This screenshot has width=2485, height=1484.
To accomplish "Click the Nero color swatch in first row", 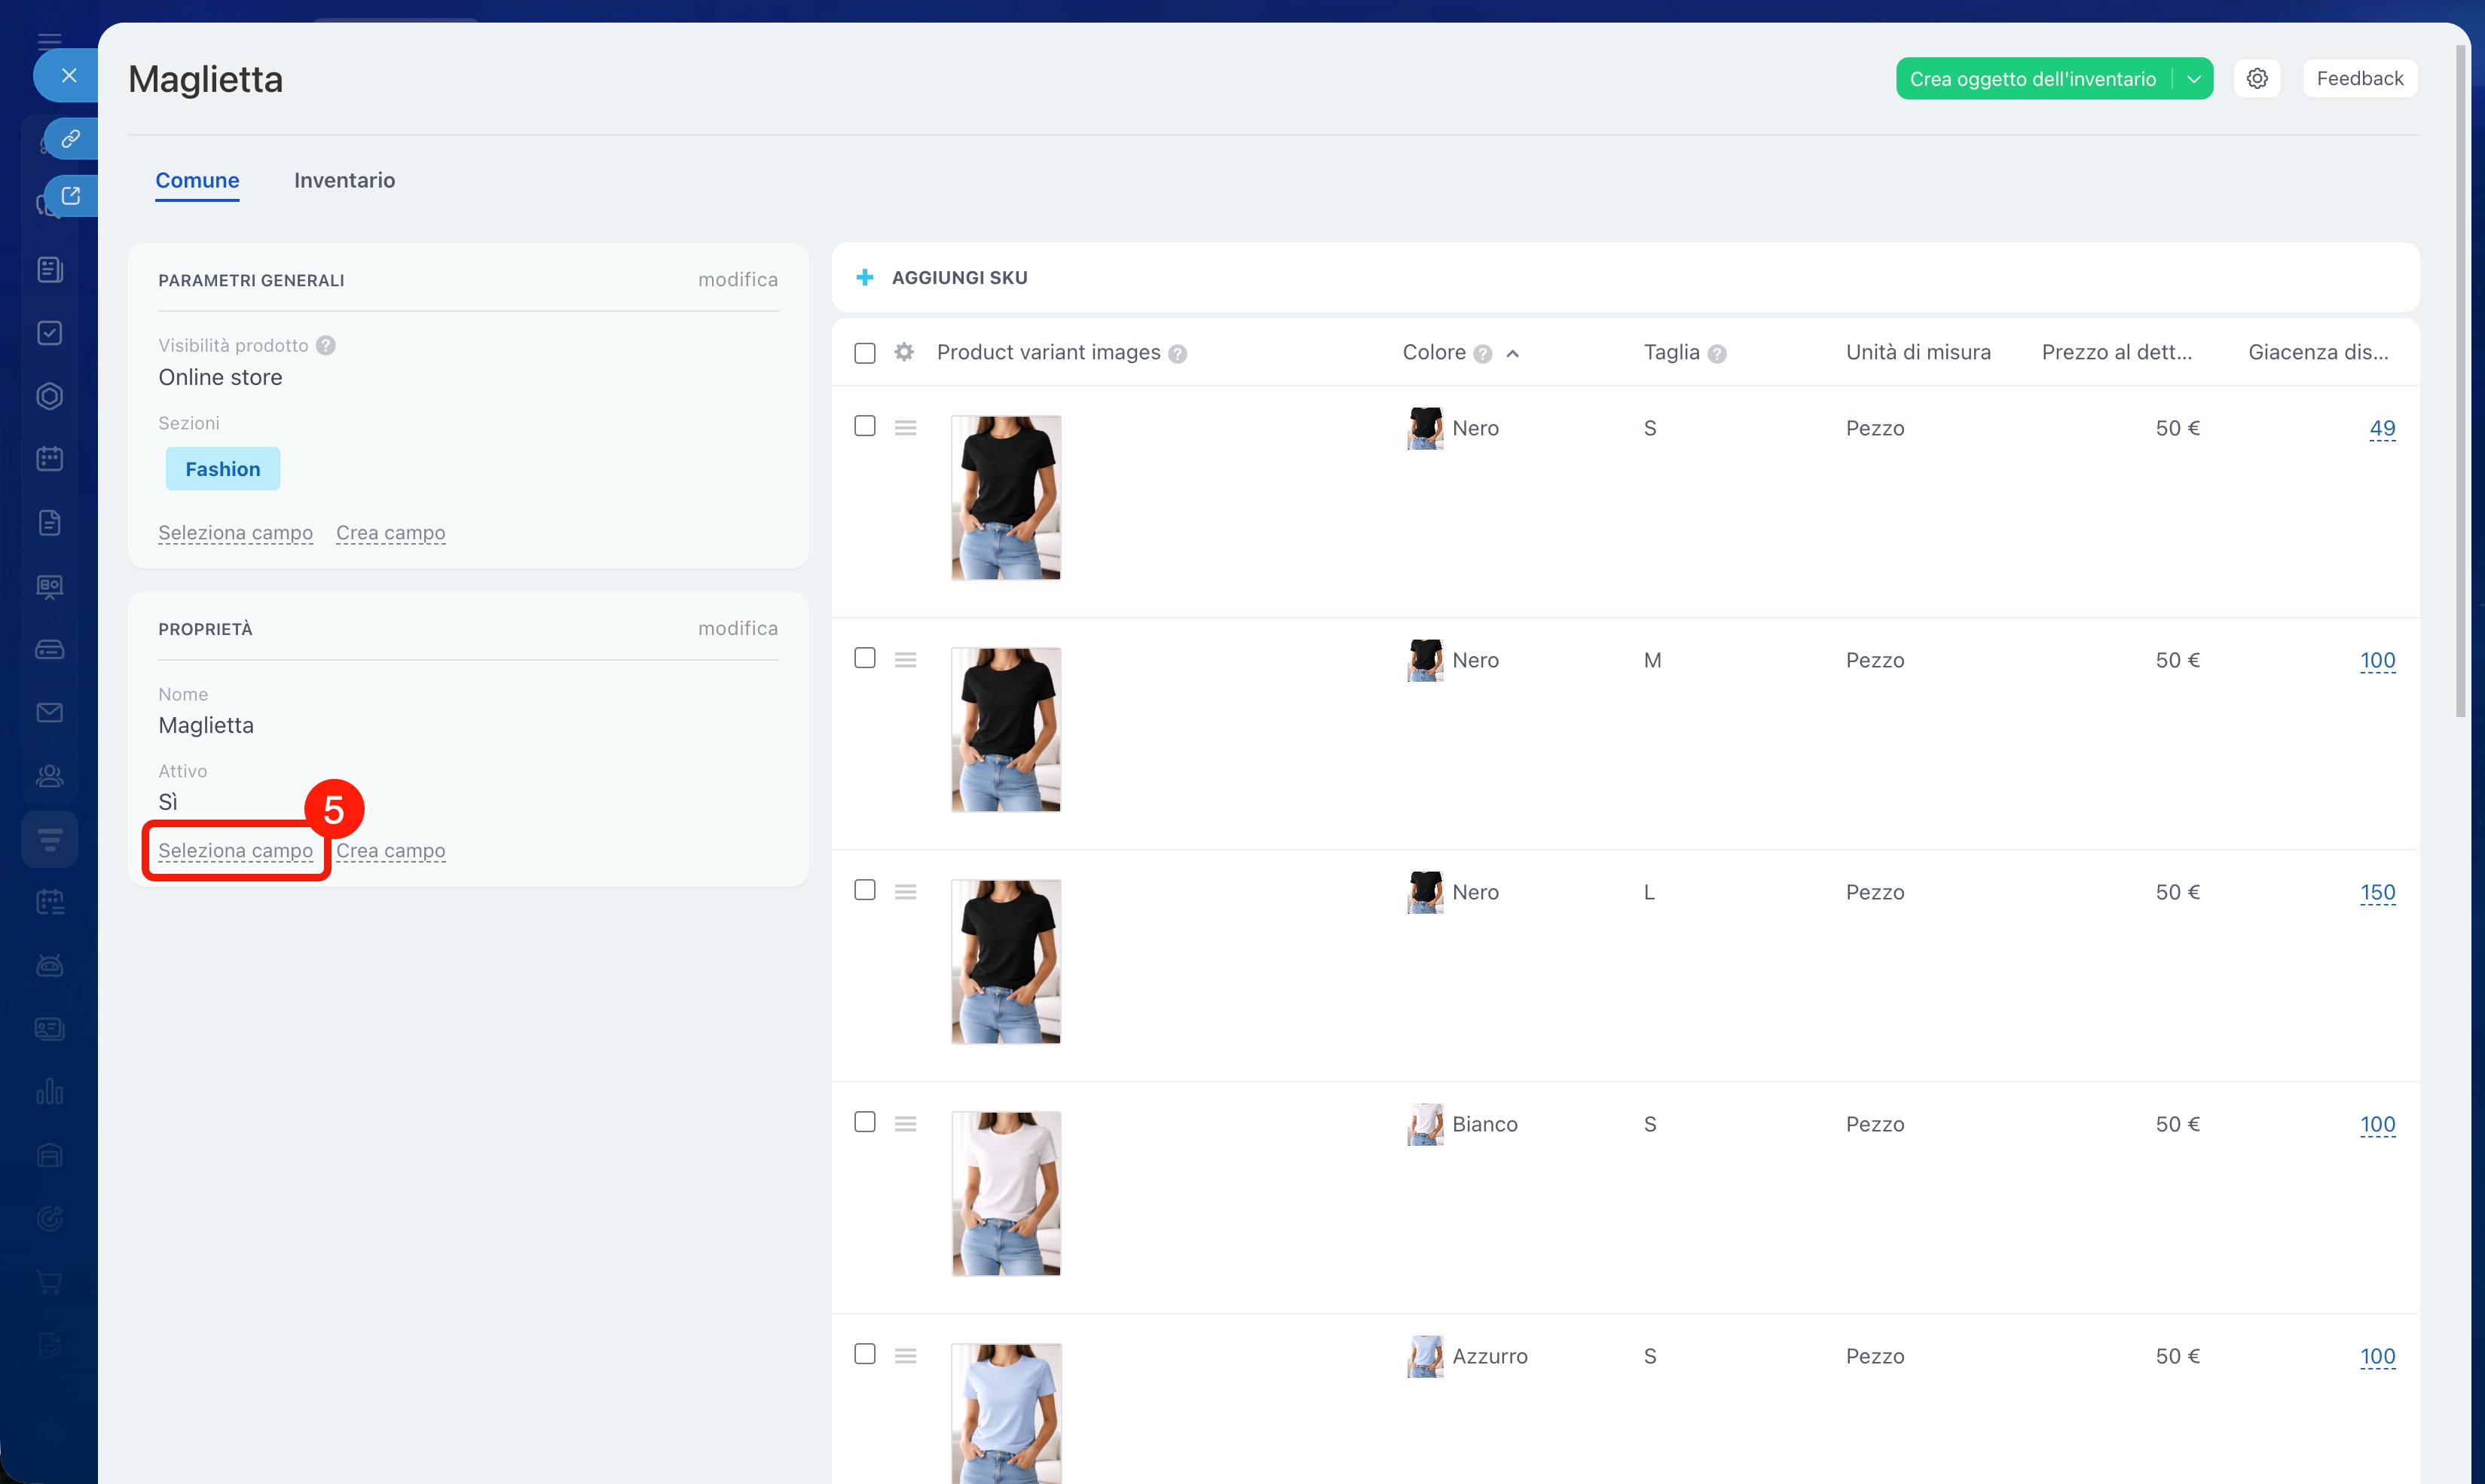I will click(x=1424, y=428).
